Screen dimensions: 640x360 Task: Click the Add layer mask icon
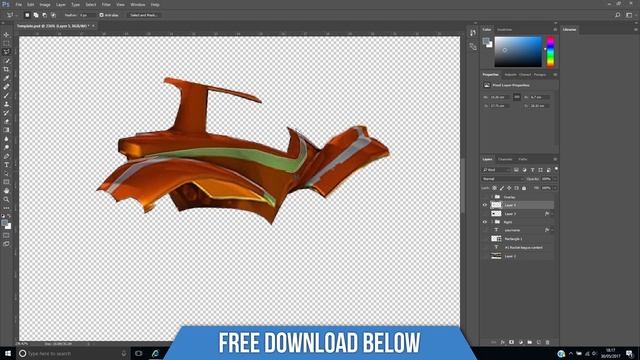(511, 342)
